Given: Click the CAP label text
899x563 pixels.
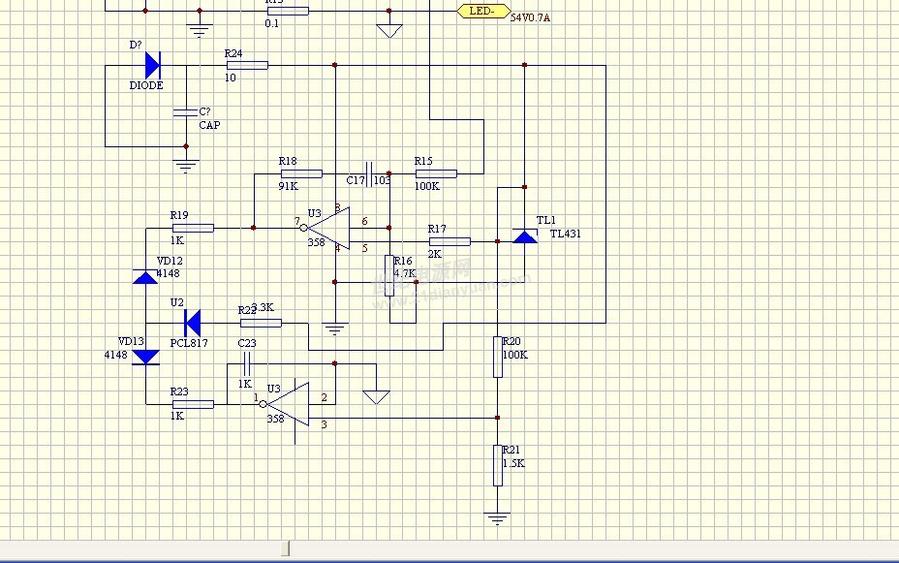Looking at the screenshot, I should (209, 125).
